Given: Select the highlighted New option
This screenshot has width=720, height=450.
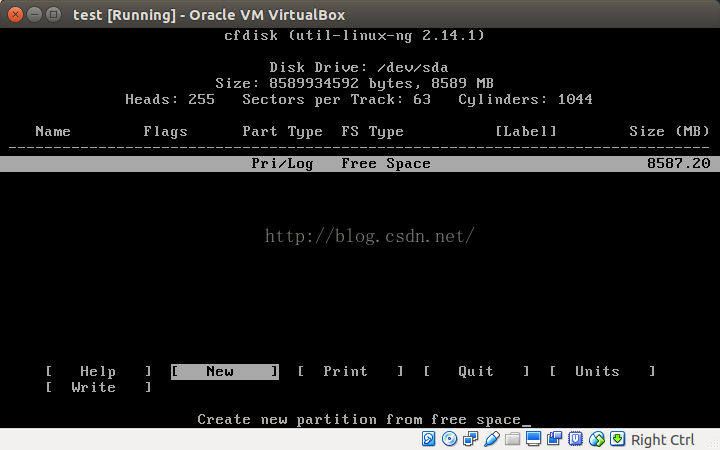Looking at the screenshot, I should point(225,371).
